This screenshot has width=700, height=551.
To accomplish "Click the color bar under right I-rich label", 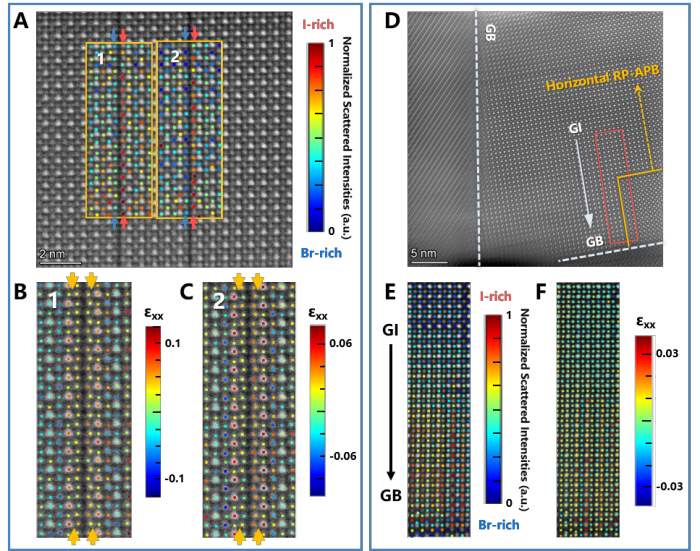I will tap(493, 408).
